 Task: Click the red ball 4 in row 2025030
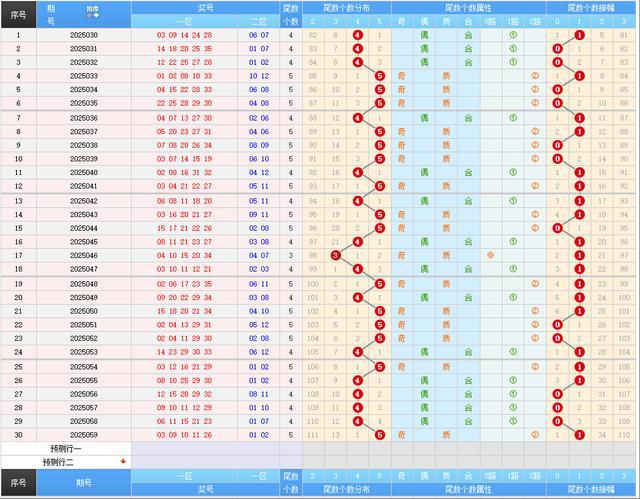pyautogui.click(x=358, y=35)
